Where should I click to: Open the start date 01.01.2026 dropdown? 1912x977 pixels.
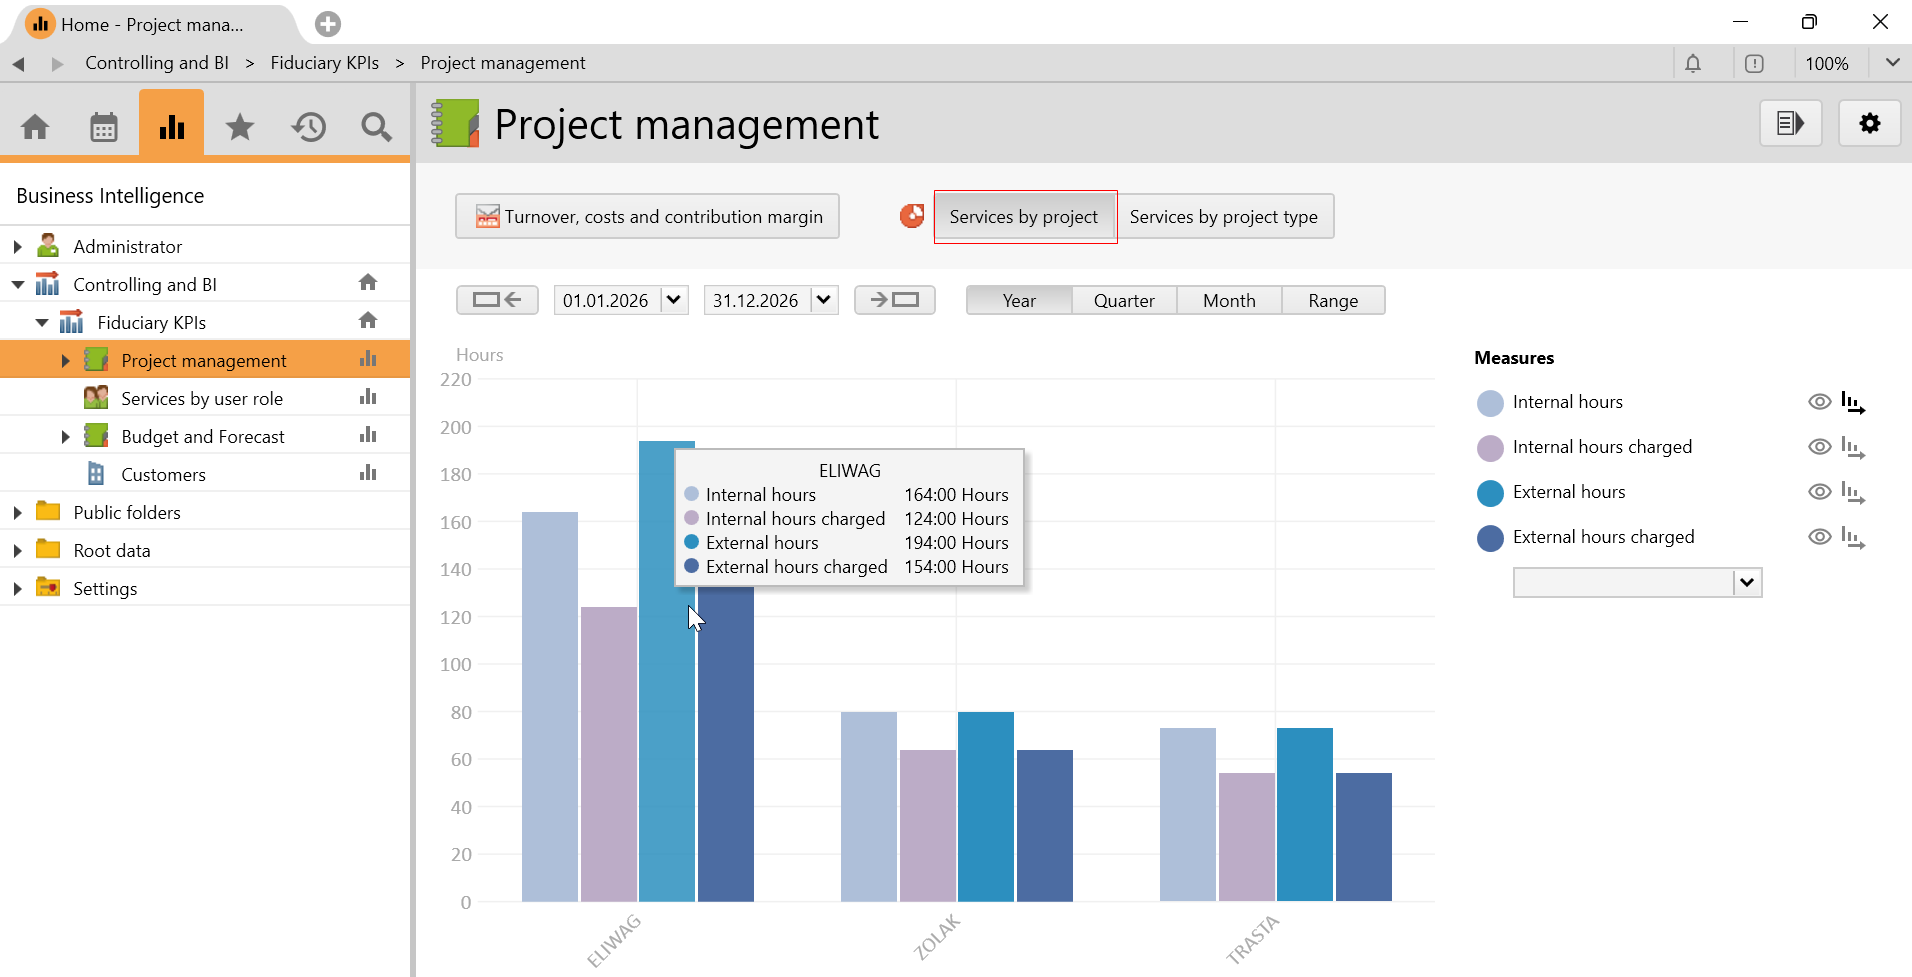(x=674, y=300)
